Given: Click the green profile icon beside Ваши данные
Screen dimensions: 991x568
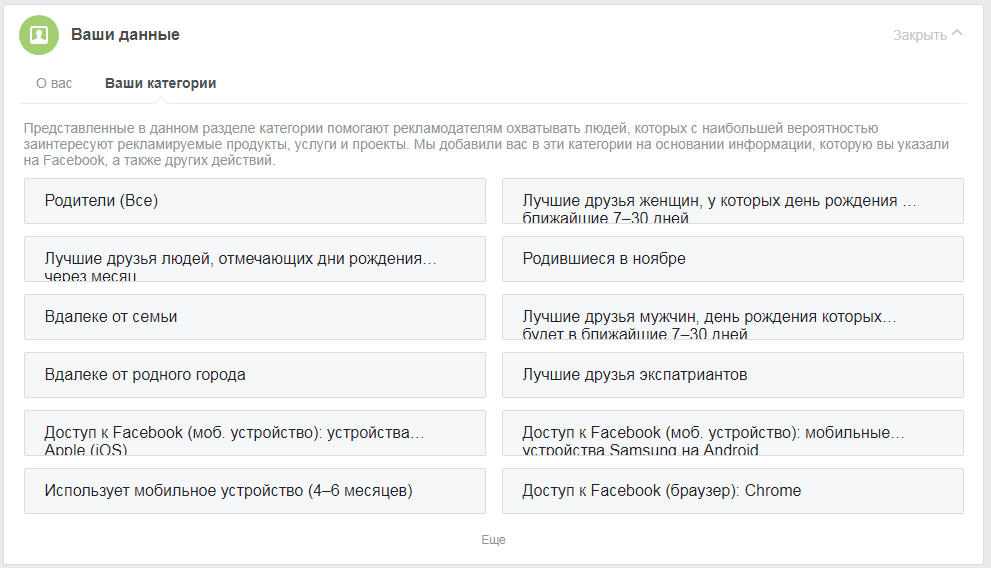Looking at the screenshot, I should coord(39,35).
